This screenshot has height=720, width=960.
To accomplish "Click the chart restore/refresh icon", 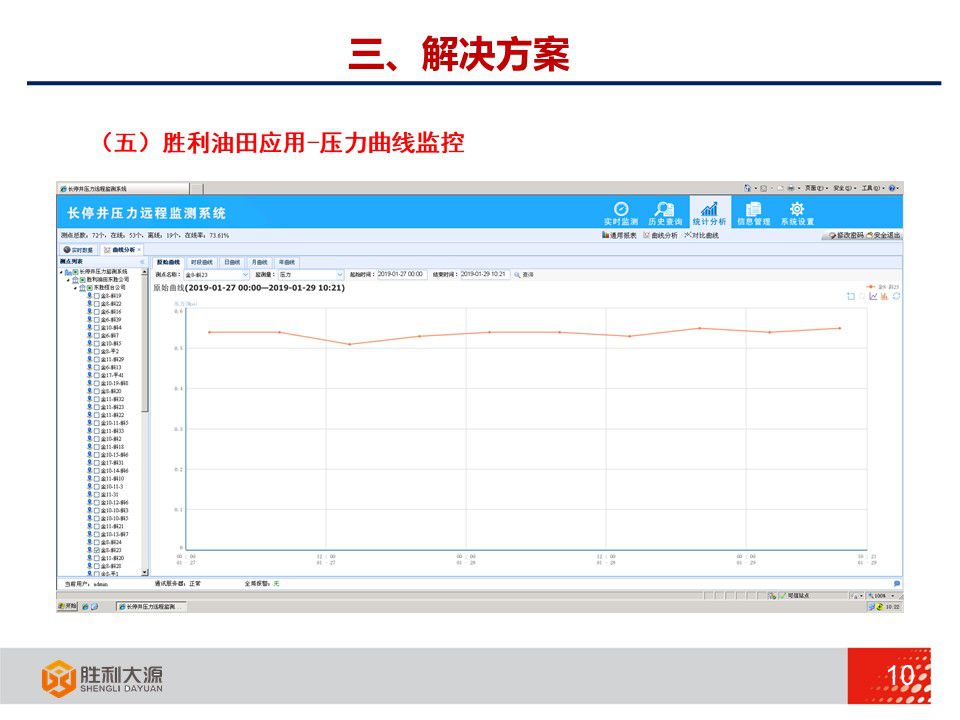I will [896, 296].
